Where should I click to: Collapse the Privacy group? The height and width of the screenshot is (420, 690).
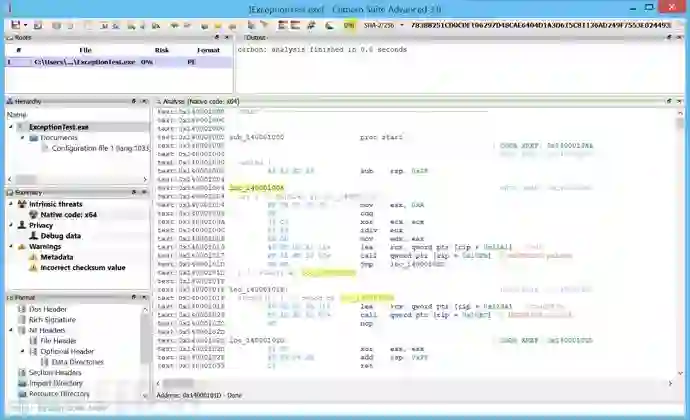[x=11, y=225]
